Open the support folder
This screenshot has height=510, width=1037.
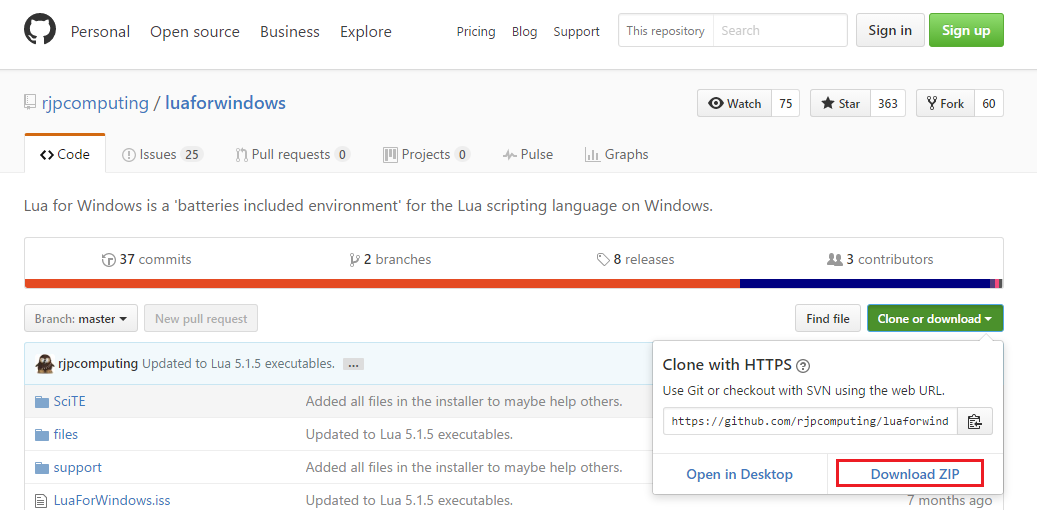click(77, 468)
